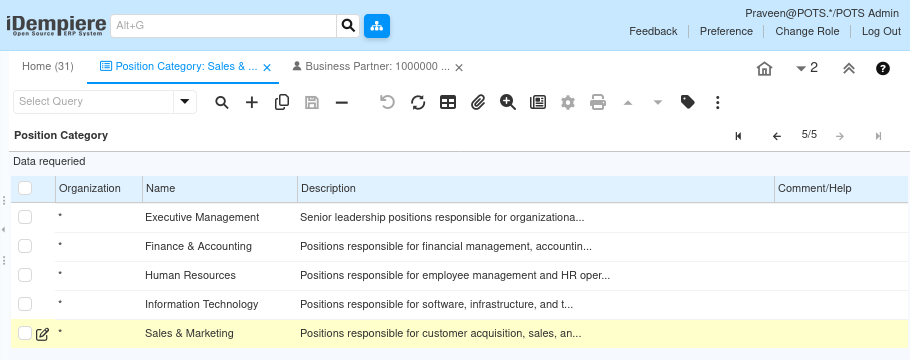Open the Select Query dropdown arrow
This screenshot has width=910, height=360.
(185, 102)
